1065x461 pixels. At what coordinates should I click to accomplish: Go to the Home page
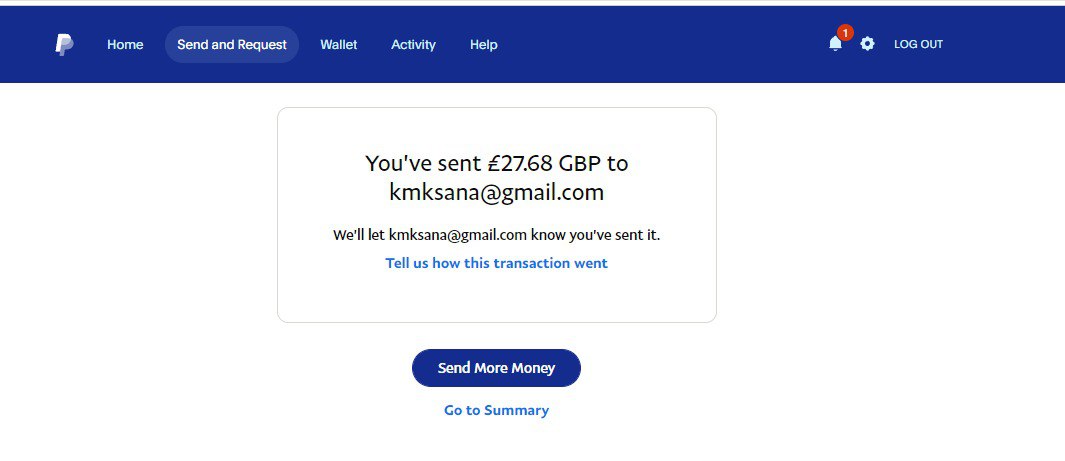[125, 45]
